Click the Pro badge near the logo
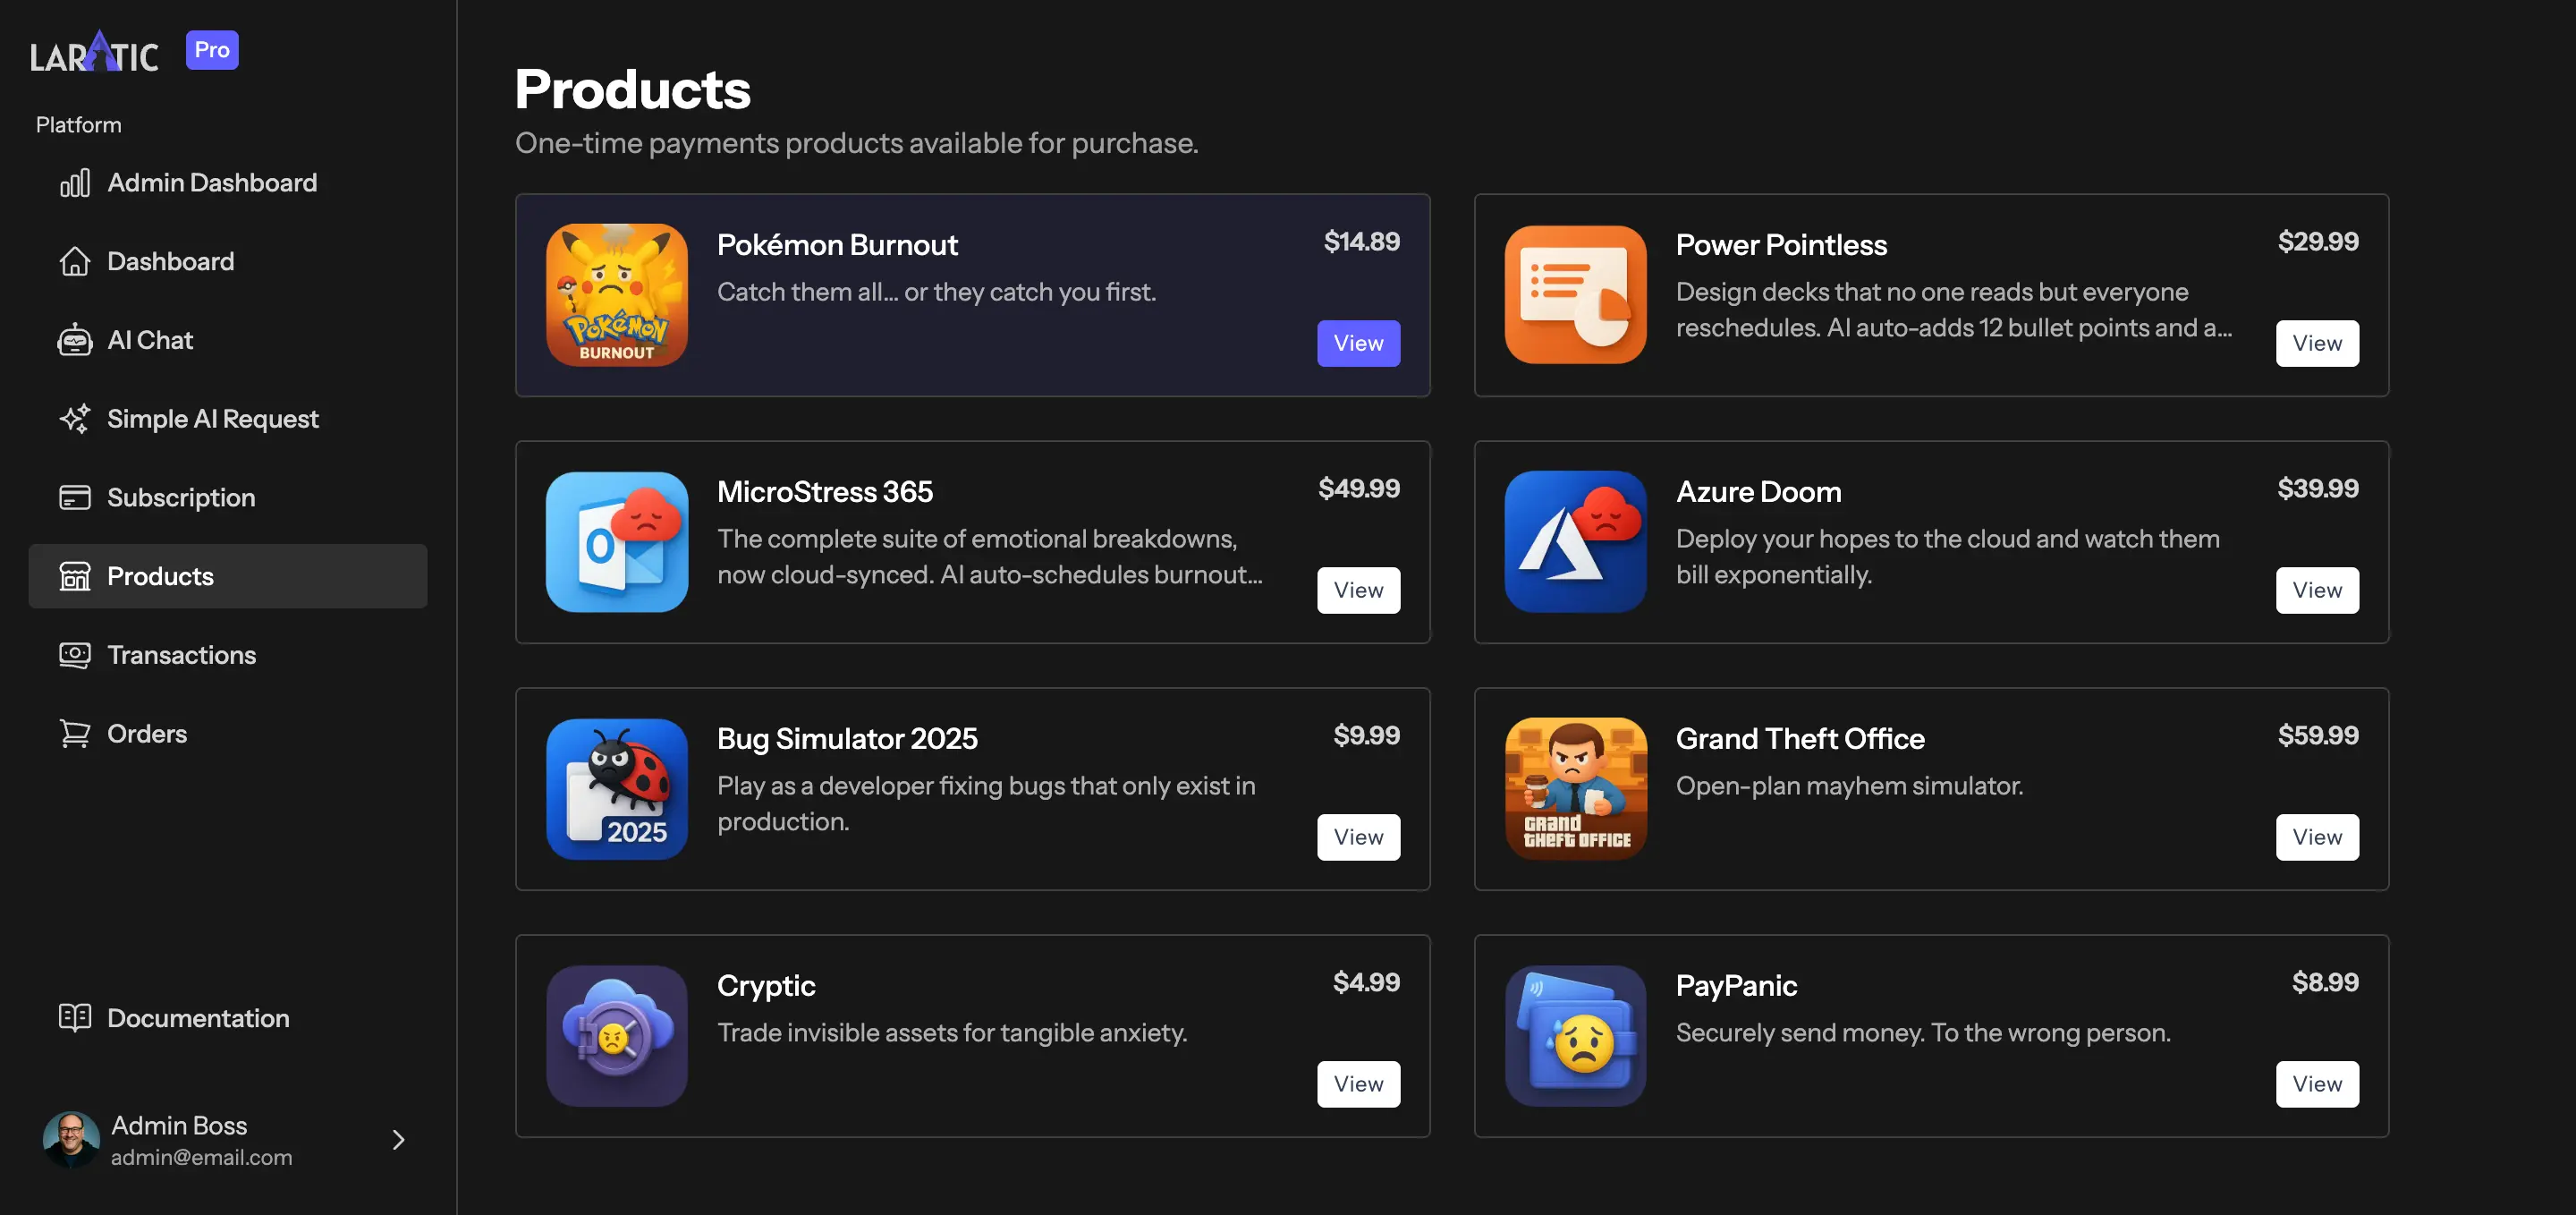The height and width of the screenshot is (1215, 2576). pyautogui.click(x=211, y=49)
